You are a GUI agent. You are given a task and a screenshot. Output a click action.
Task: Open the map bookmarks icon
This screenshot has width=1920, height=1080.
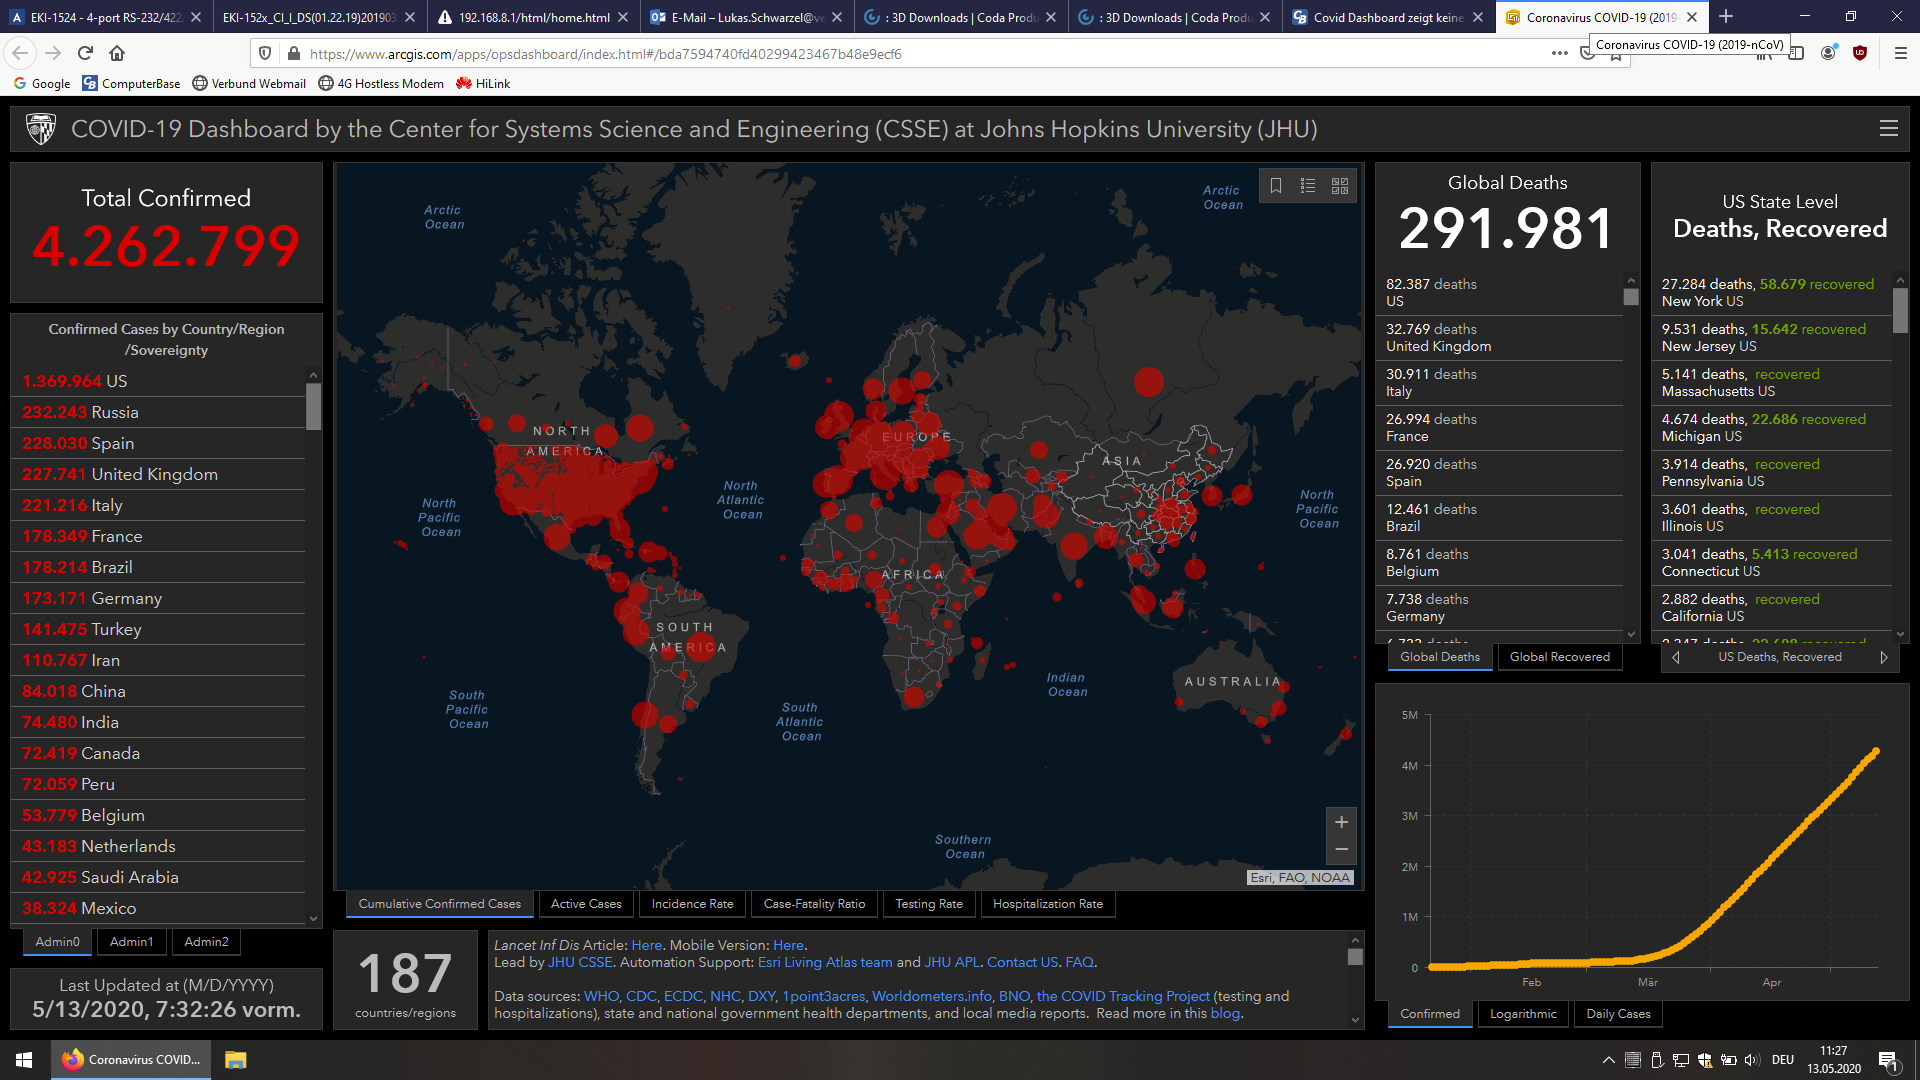[1276, 186]
